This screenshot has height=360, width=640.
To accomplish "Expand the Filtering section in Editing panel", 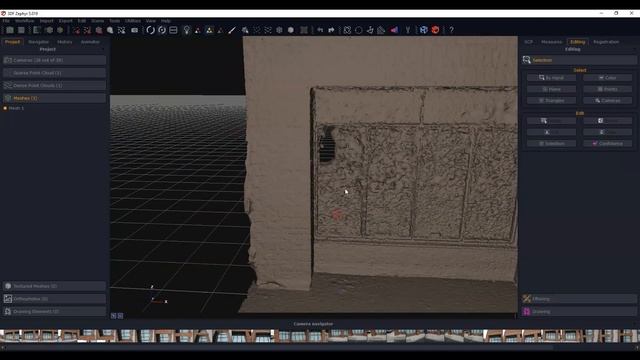I will point(579,299).
